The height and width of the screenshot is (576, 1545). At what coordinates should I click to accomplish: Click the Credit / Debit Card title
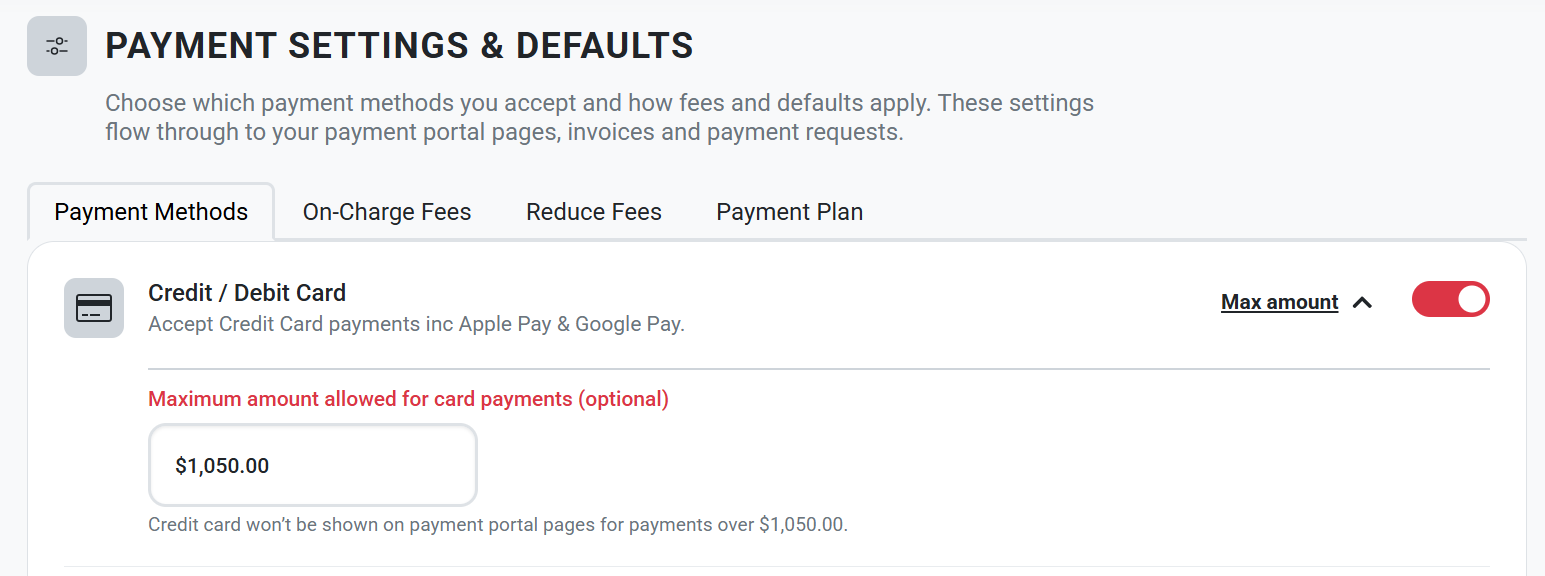[247, 293]
